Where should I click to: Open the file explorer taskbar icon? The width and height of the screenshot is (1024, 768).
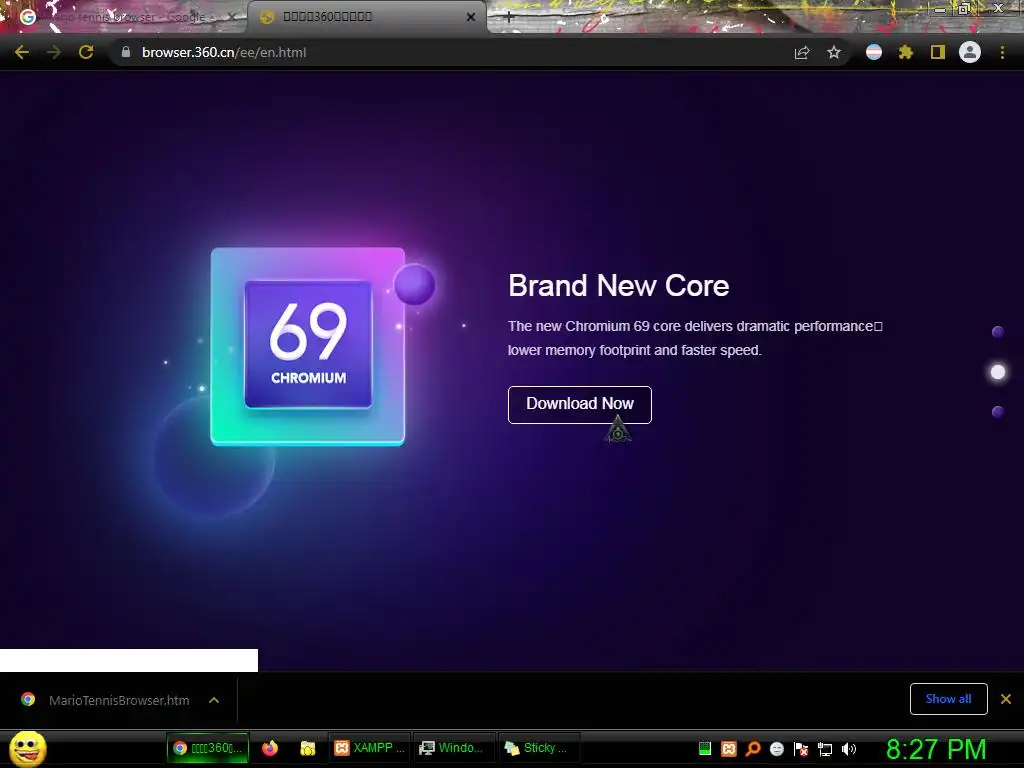click(308, 748)
